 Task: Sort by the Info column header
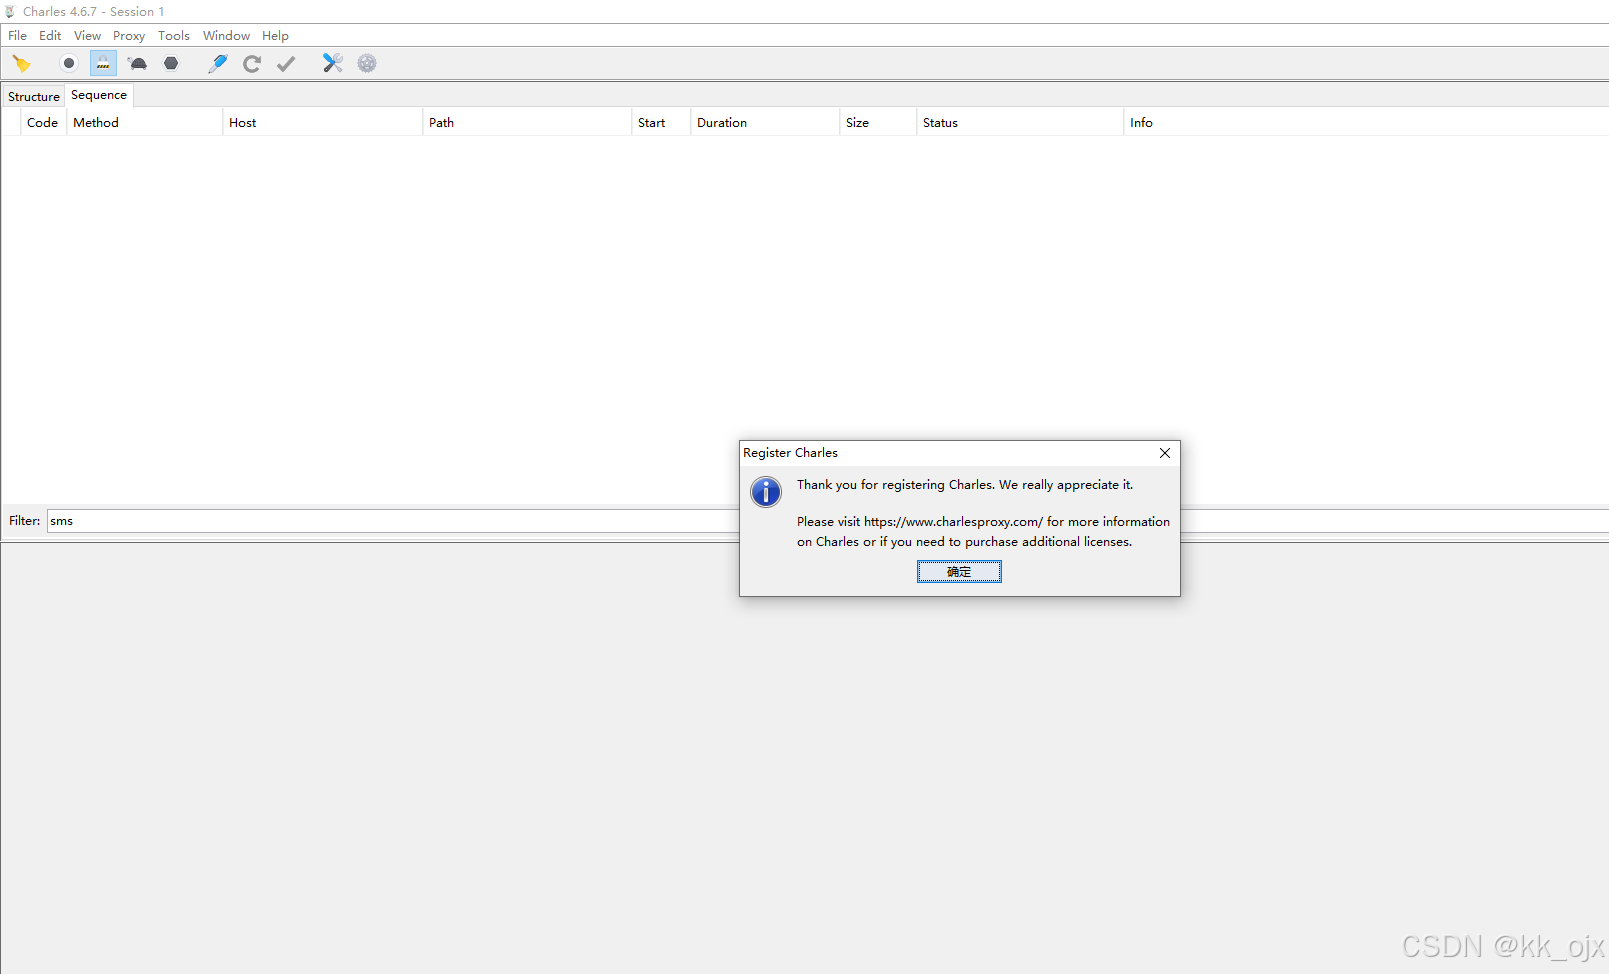click(1366, 123)
